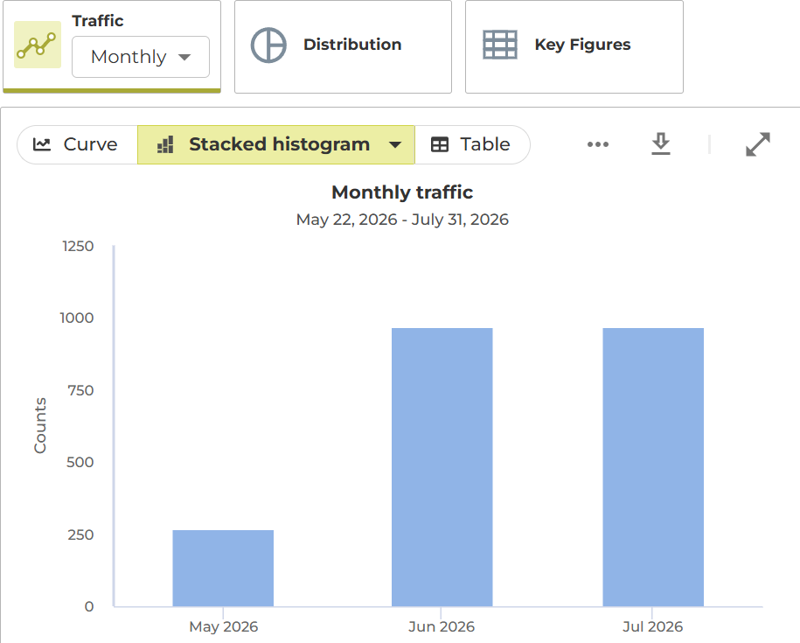This screenshot has height=643, width=800.
Task: Click the stacked histogram bars icon
Action: point(165,144)
